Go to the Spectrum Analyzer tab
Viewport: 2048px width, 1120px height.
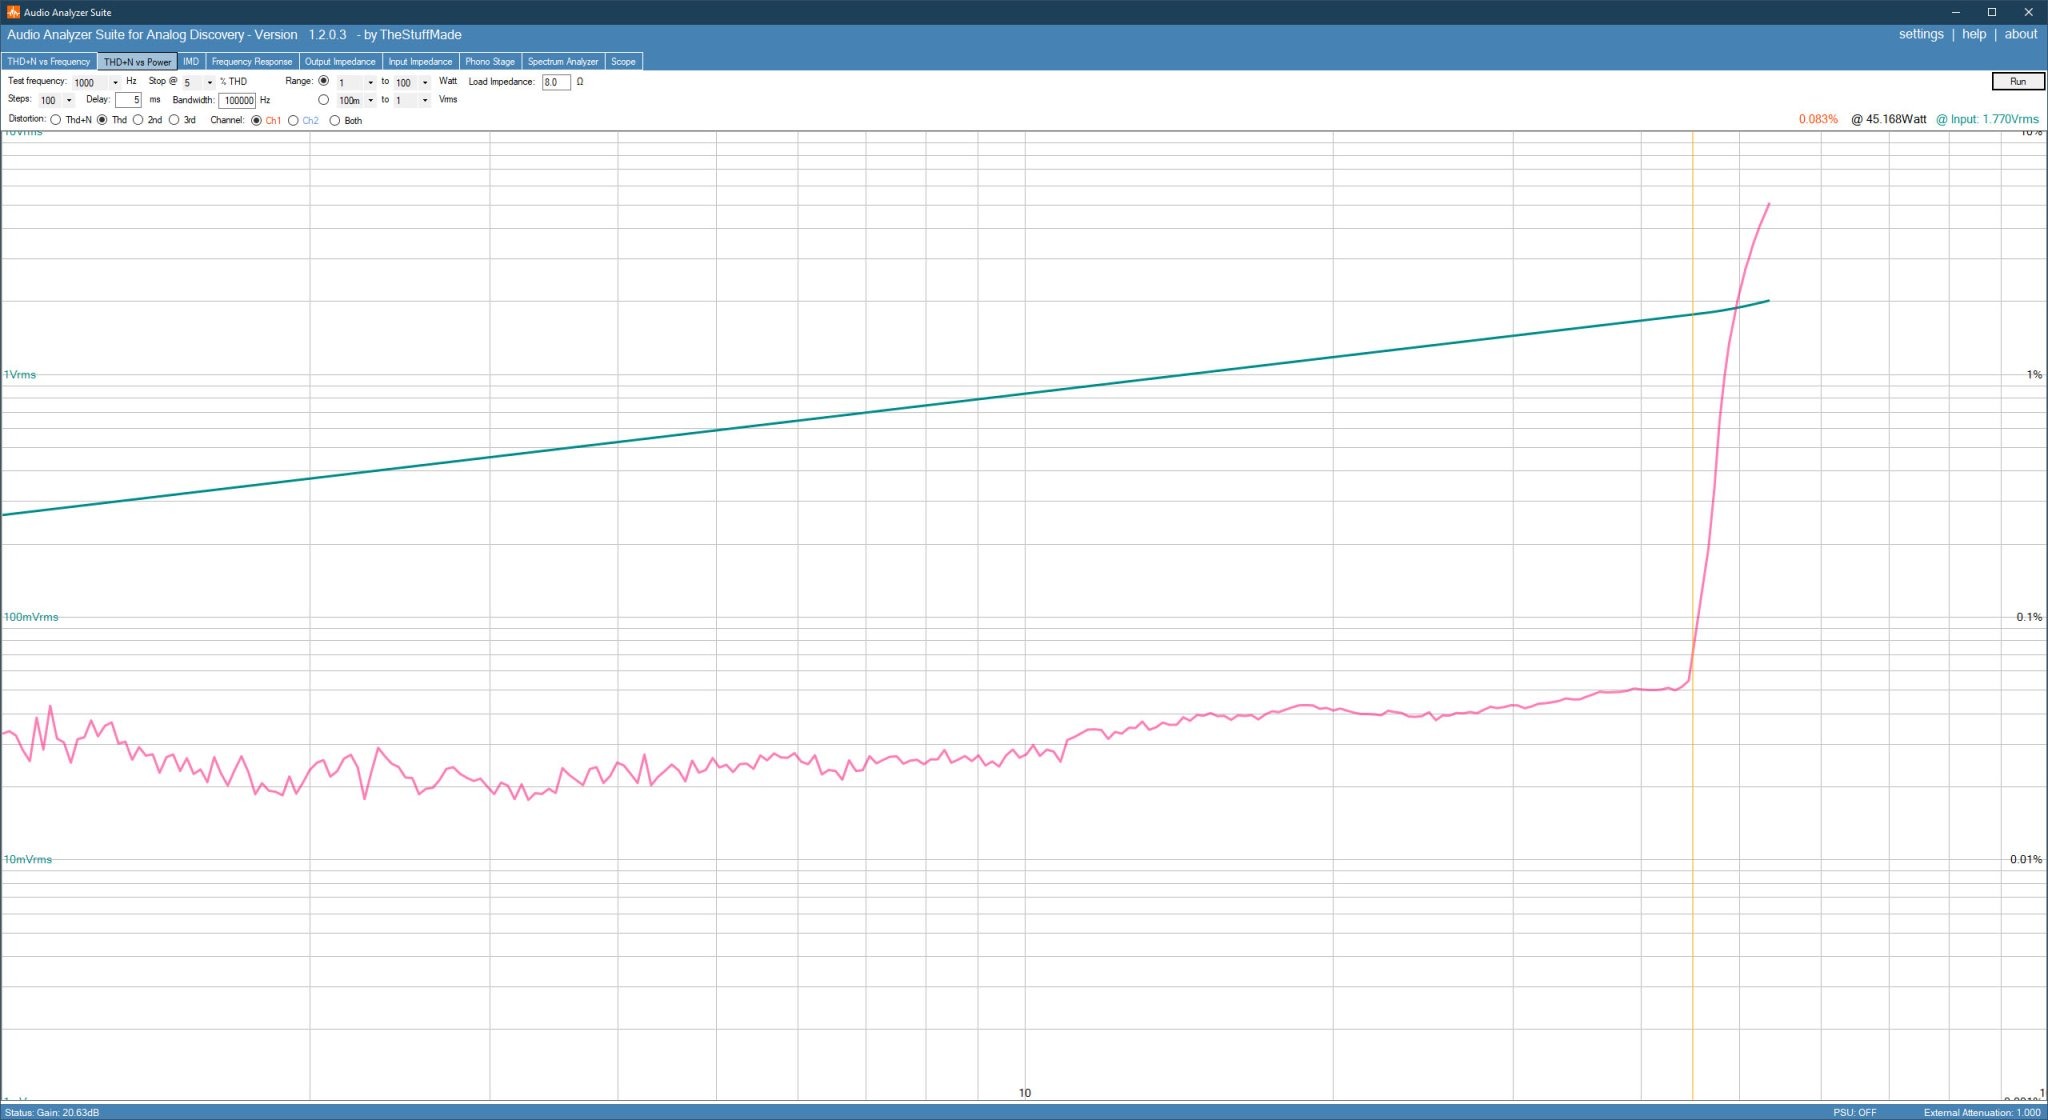point(563,62)
